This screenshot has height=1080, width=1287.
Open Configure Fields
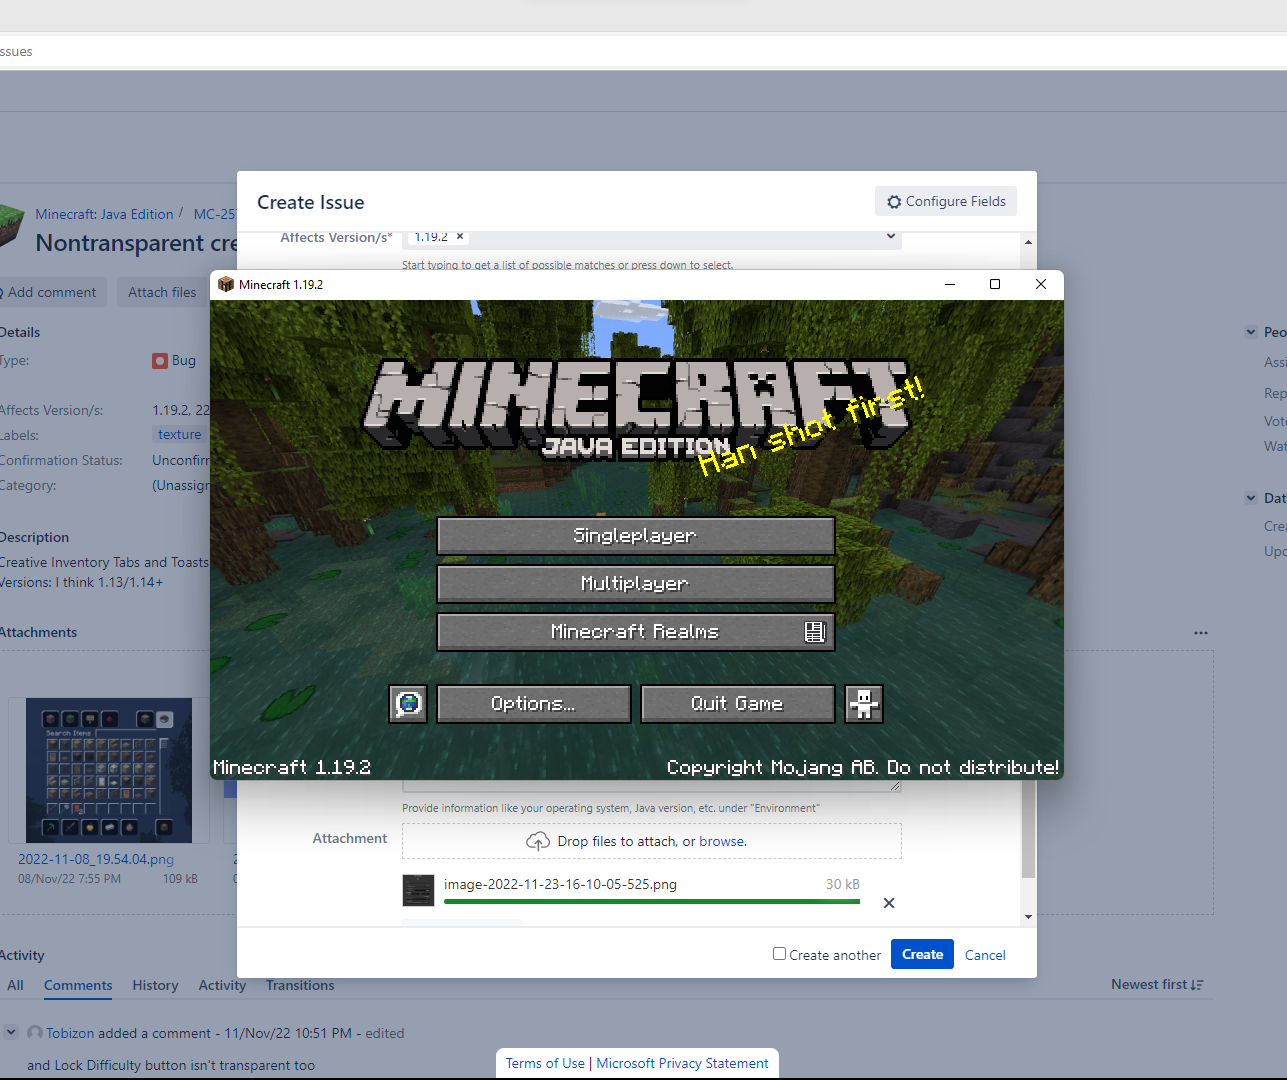point(946,202)
